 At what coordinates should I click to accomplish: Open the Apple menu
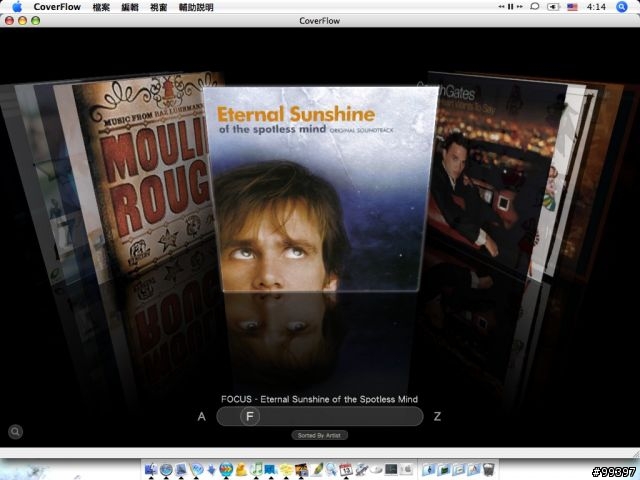tap(17, 7)
